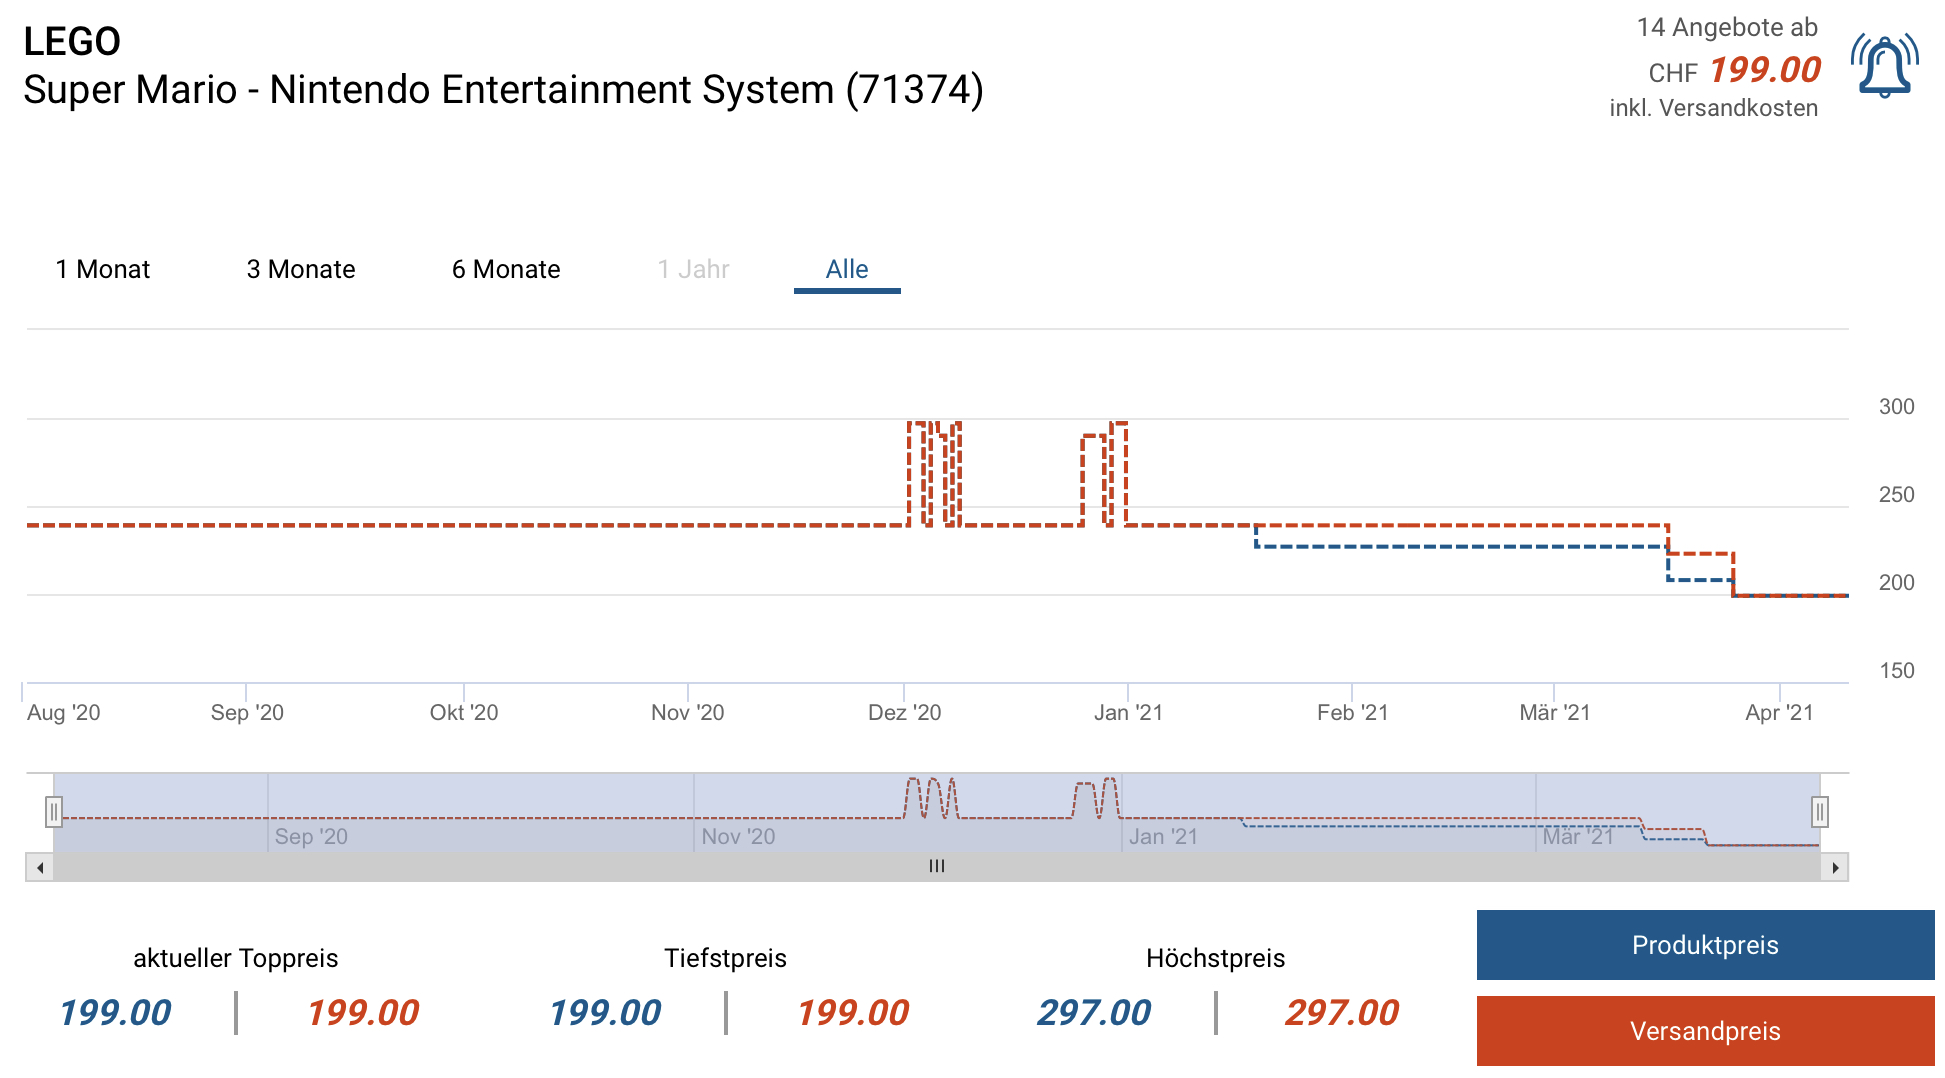Click the CHF 199.00 offer price
The image size is (1945, 1078).
coord(1764,70)
